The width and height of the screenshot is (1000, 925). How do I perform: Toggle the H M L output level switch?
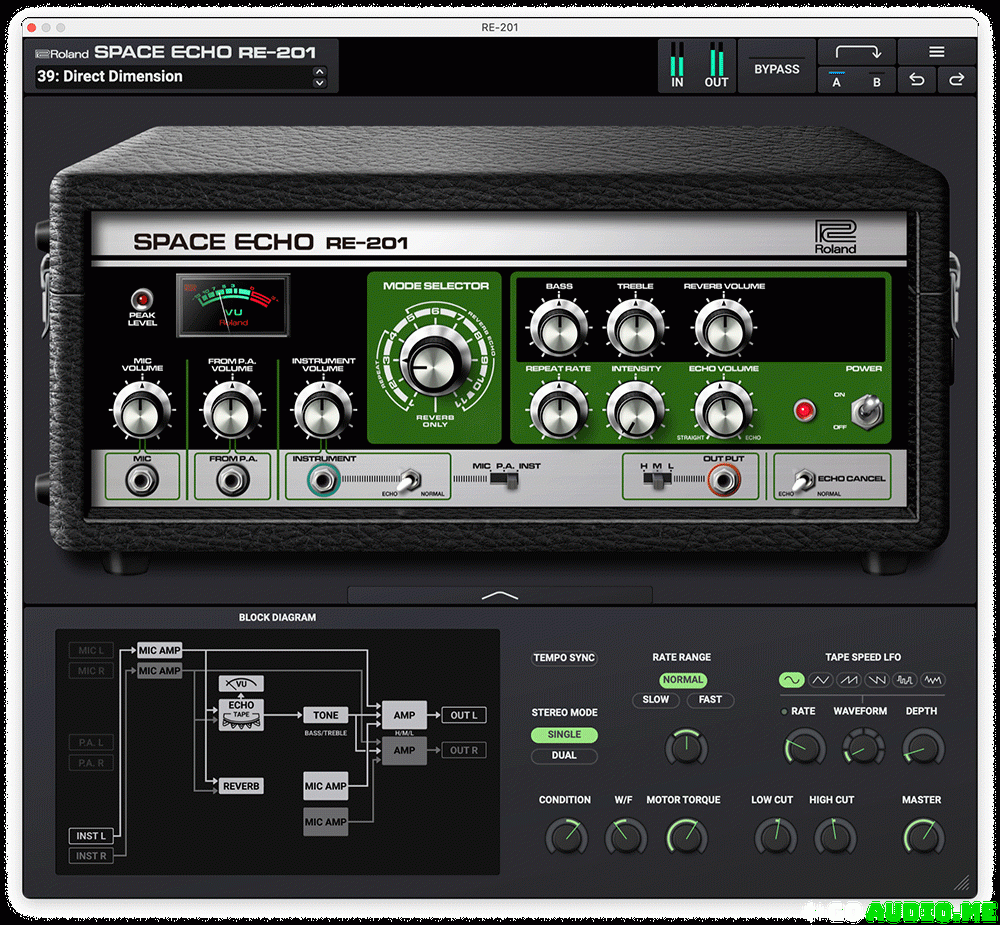(657, 479)
